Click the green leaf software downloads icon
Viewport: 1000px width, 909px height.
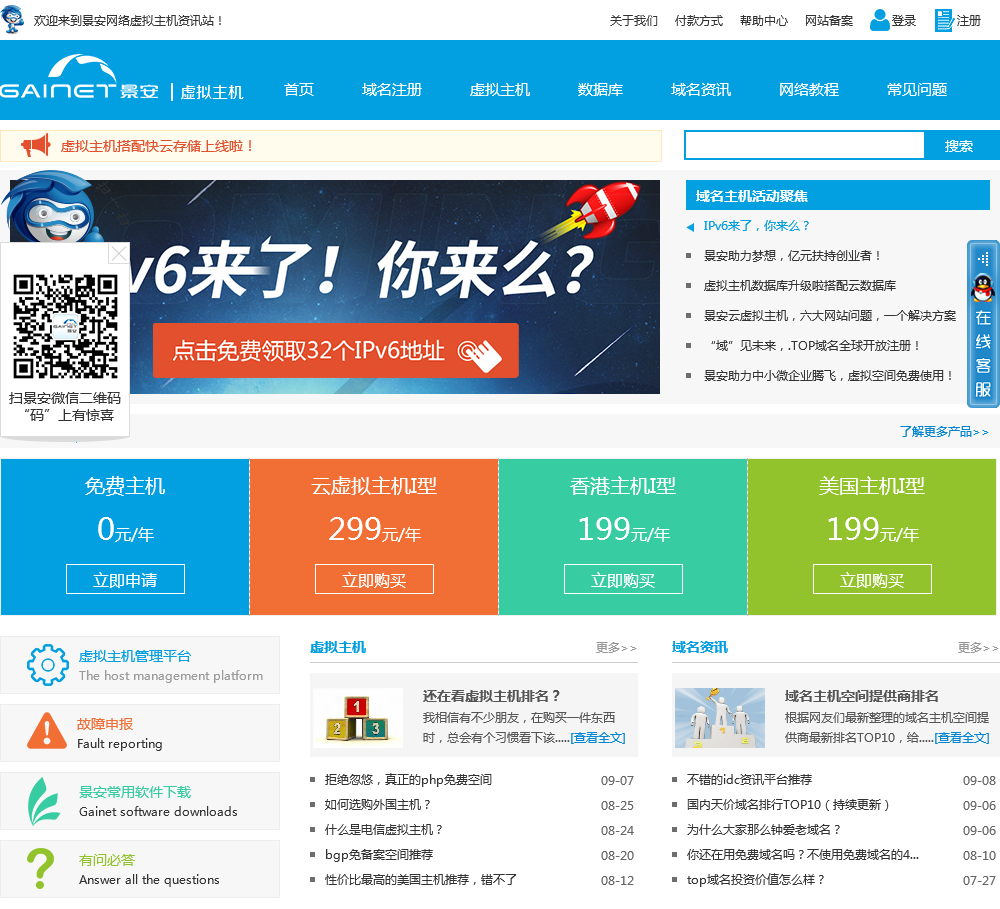(43, 801)
